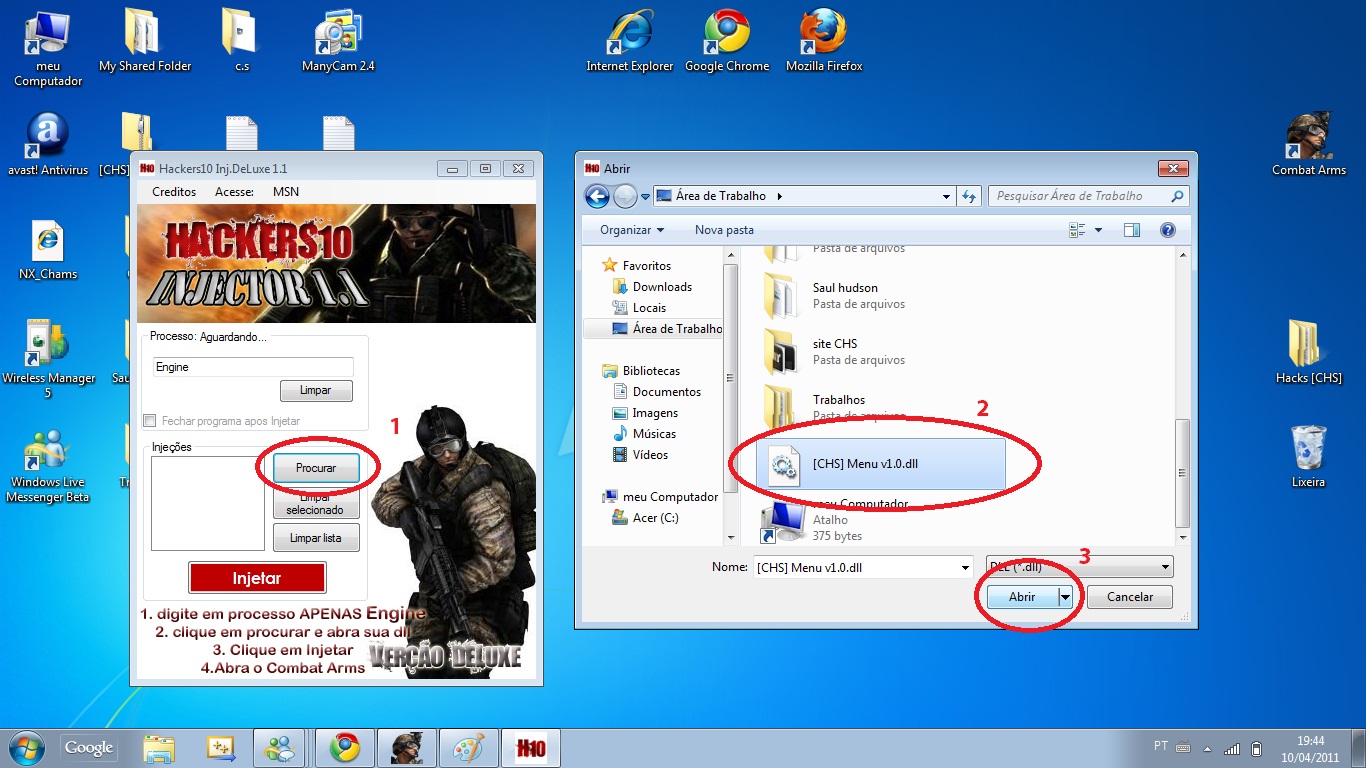Viewport: 1366px width, 768px height.
Task: Toggle the preview pane in Abrir dialog
Action: click(x=1132, y=230)
